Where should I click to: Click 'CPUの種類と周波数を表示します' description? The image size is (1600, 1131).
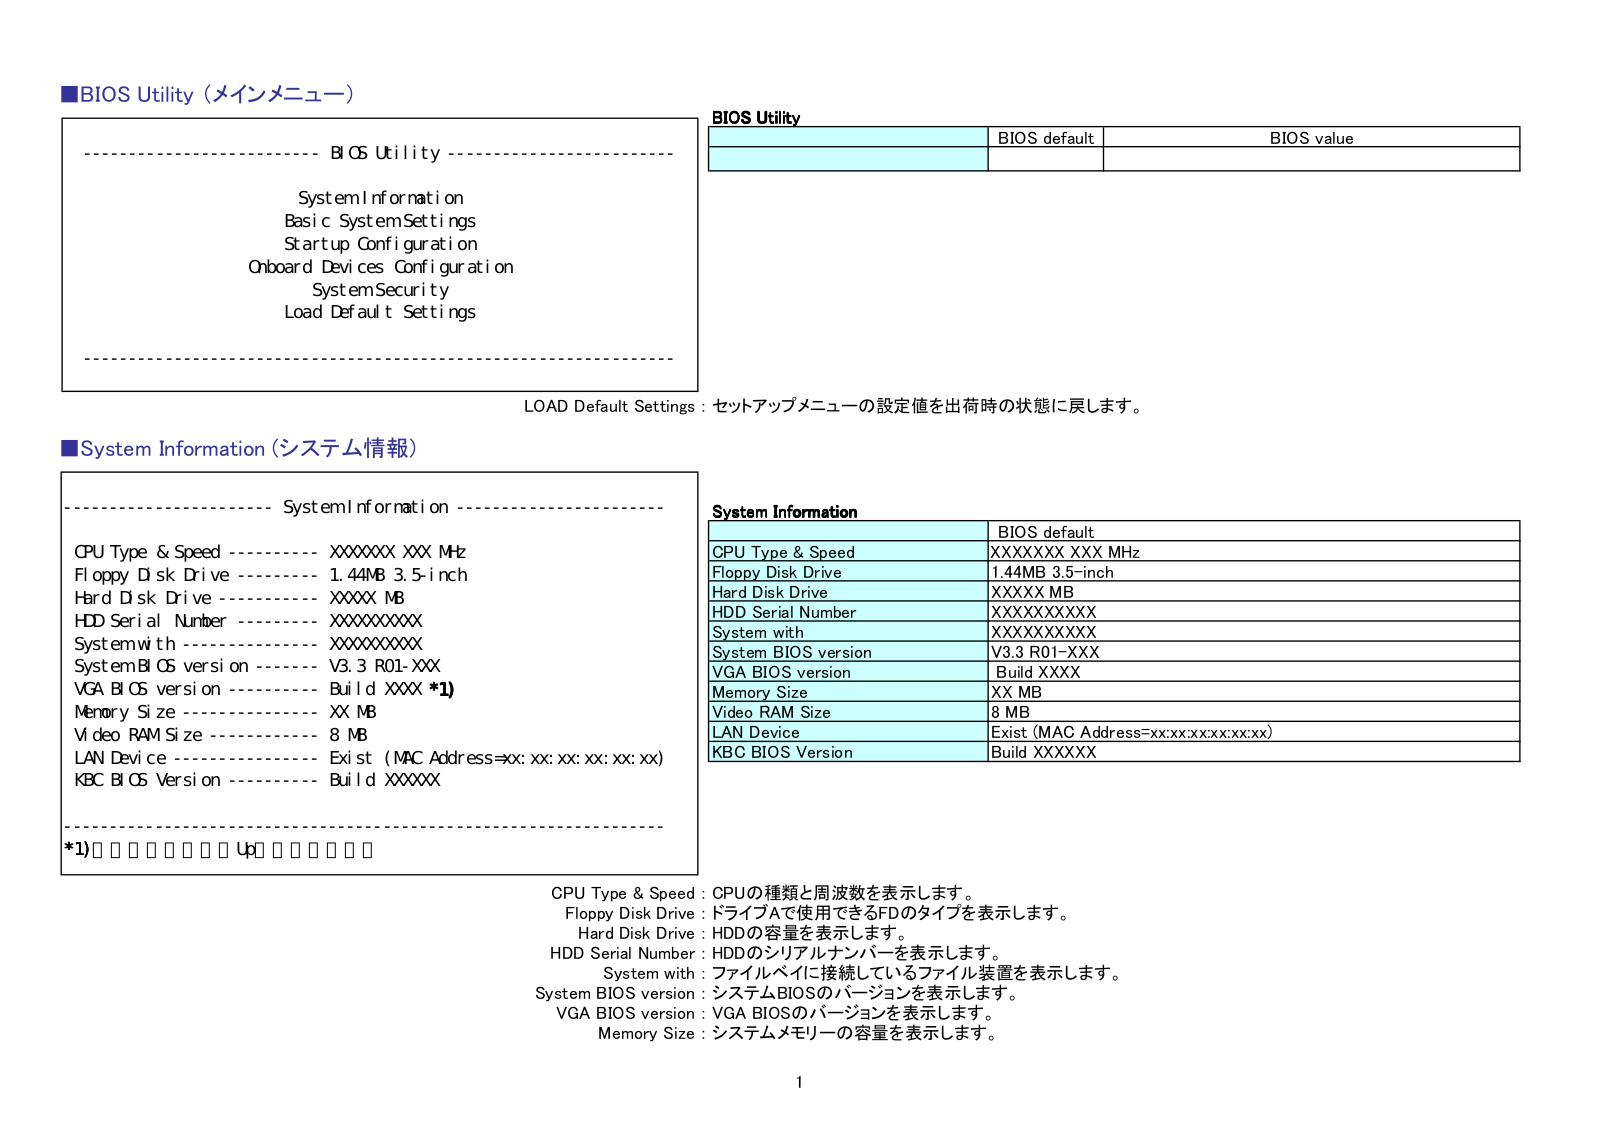coord(844,893)
